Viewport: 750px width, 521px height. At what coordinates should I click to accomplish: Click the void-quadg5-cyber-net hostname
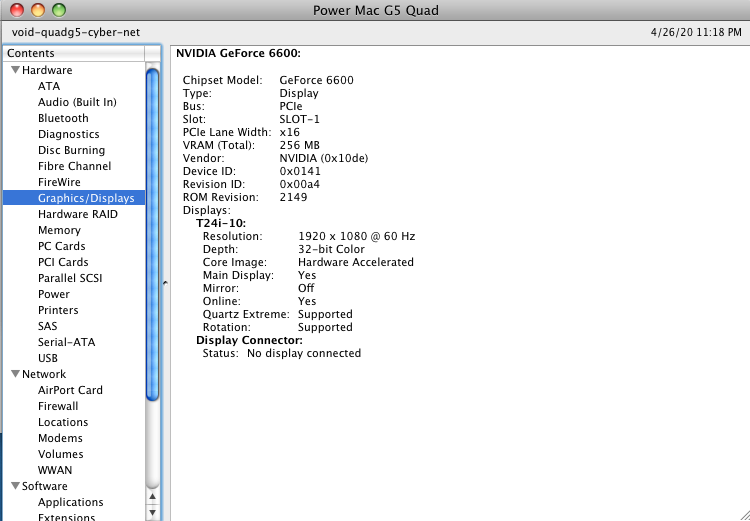pos(76,33)
